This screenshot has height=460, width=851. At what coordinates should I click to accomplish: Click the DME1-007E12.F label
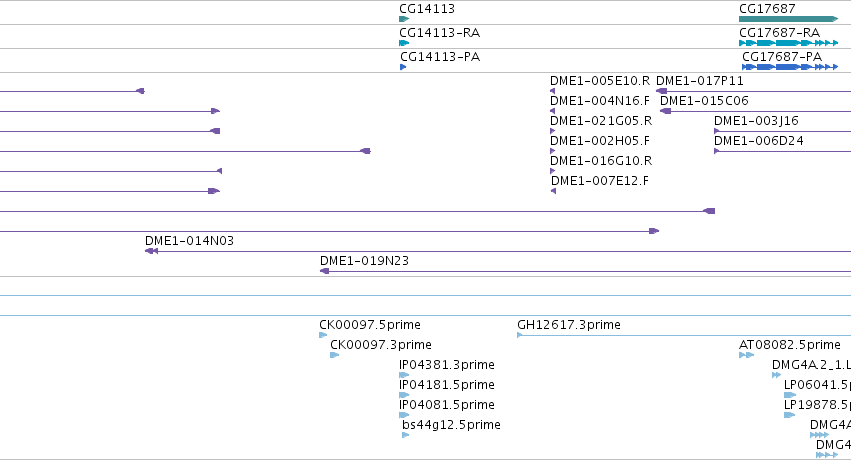[600, 181]
